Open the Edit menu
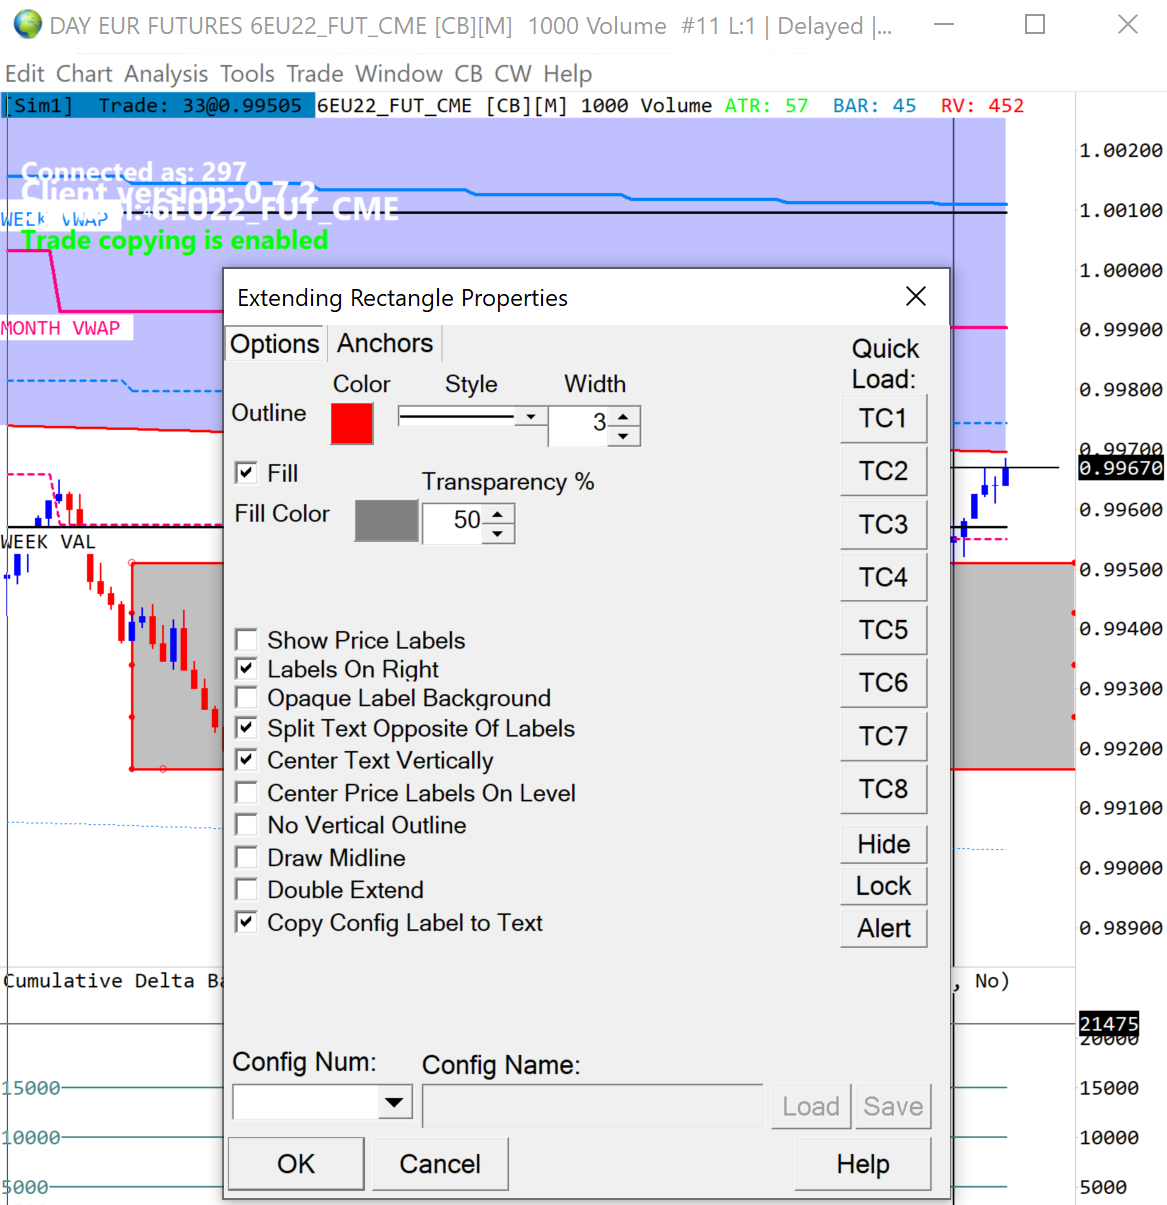The image size is (1167, 1205). [x=25, y=74]
